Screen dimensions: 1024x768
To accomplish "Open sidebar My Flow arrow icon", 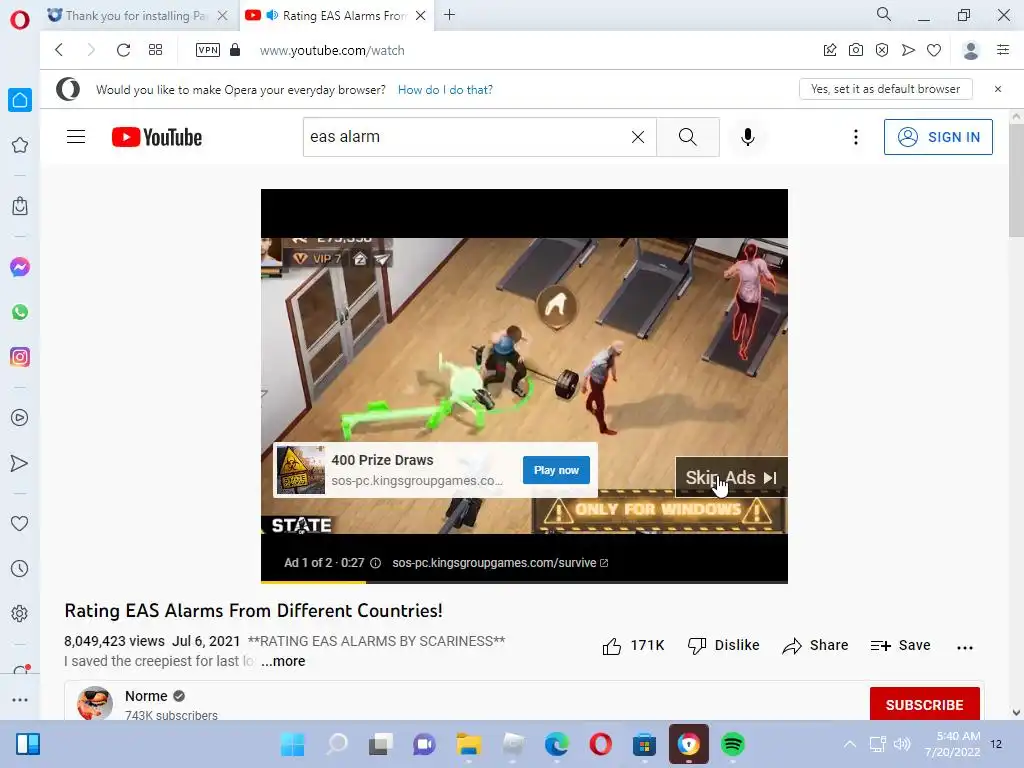I will 20,463.
